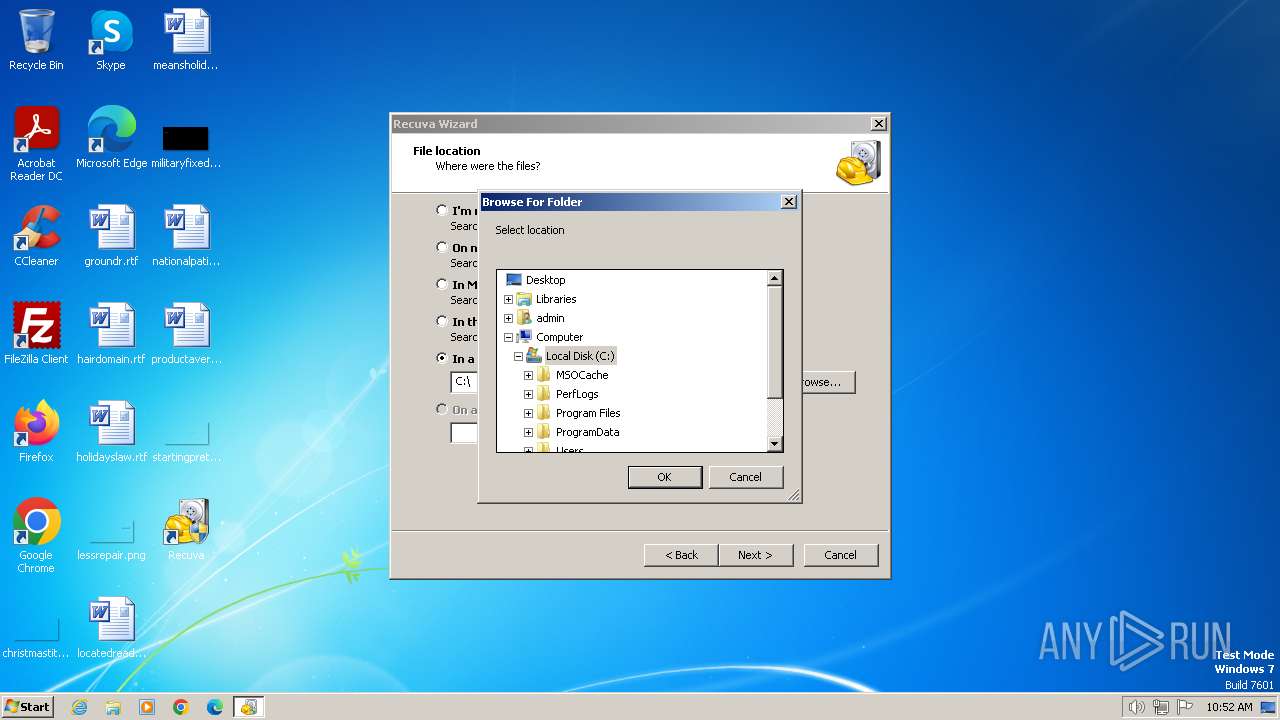This screenshot has width=1280, height=720.
Task: Expand the ProgramData folder node
Action: tap(528, 432)
